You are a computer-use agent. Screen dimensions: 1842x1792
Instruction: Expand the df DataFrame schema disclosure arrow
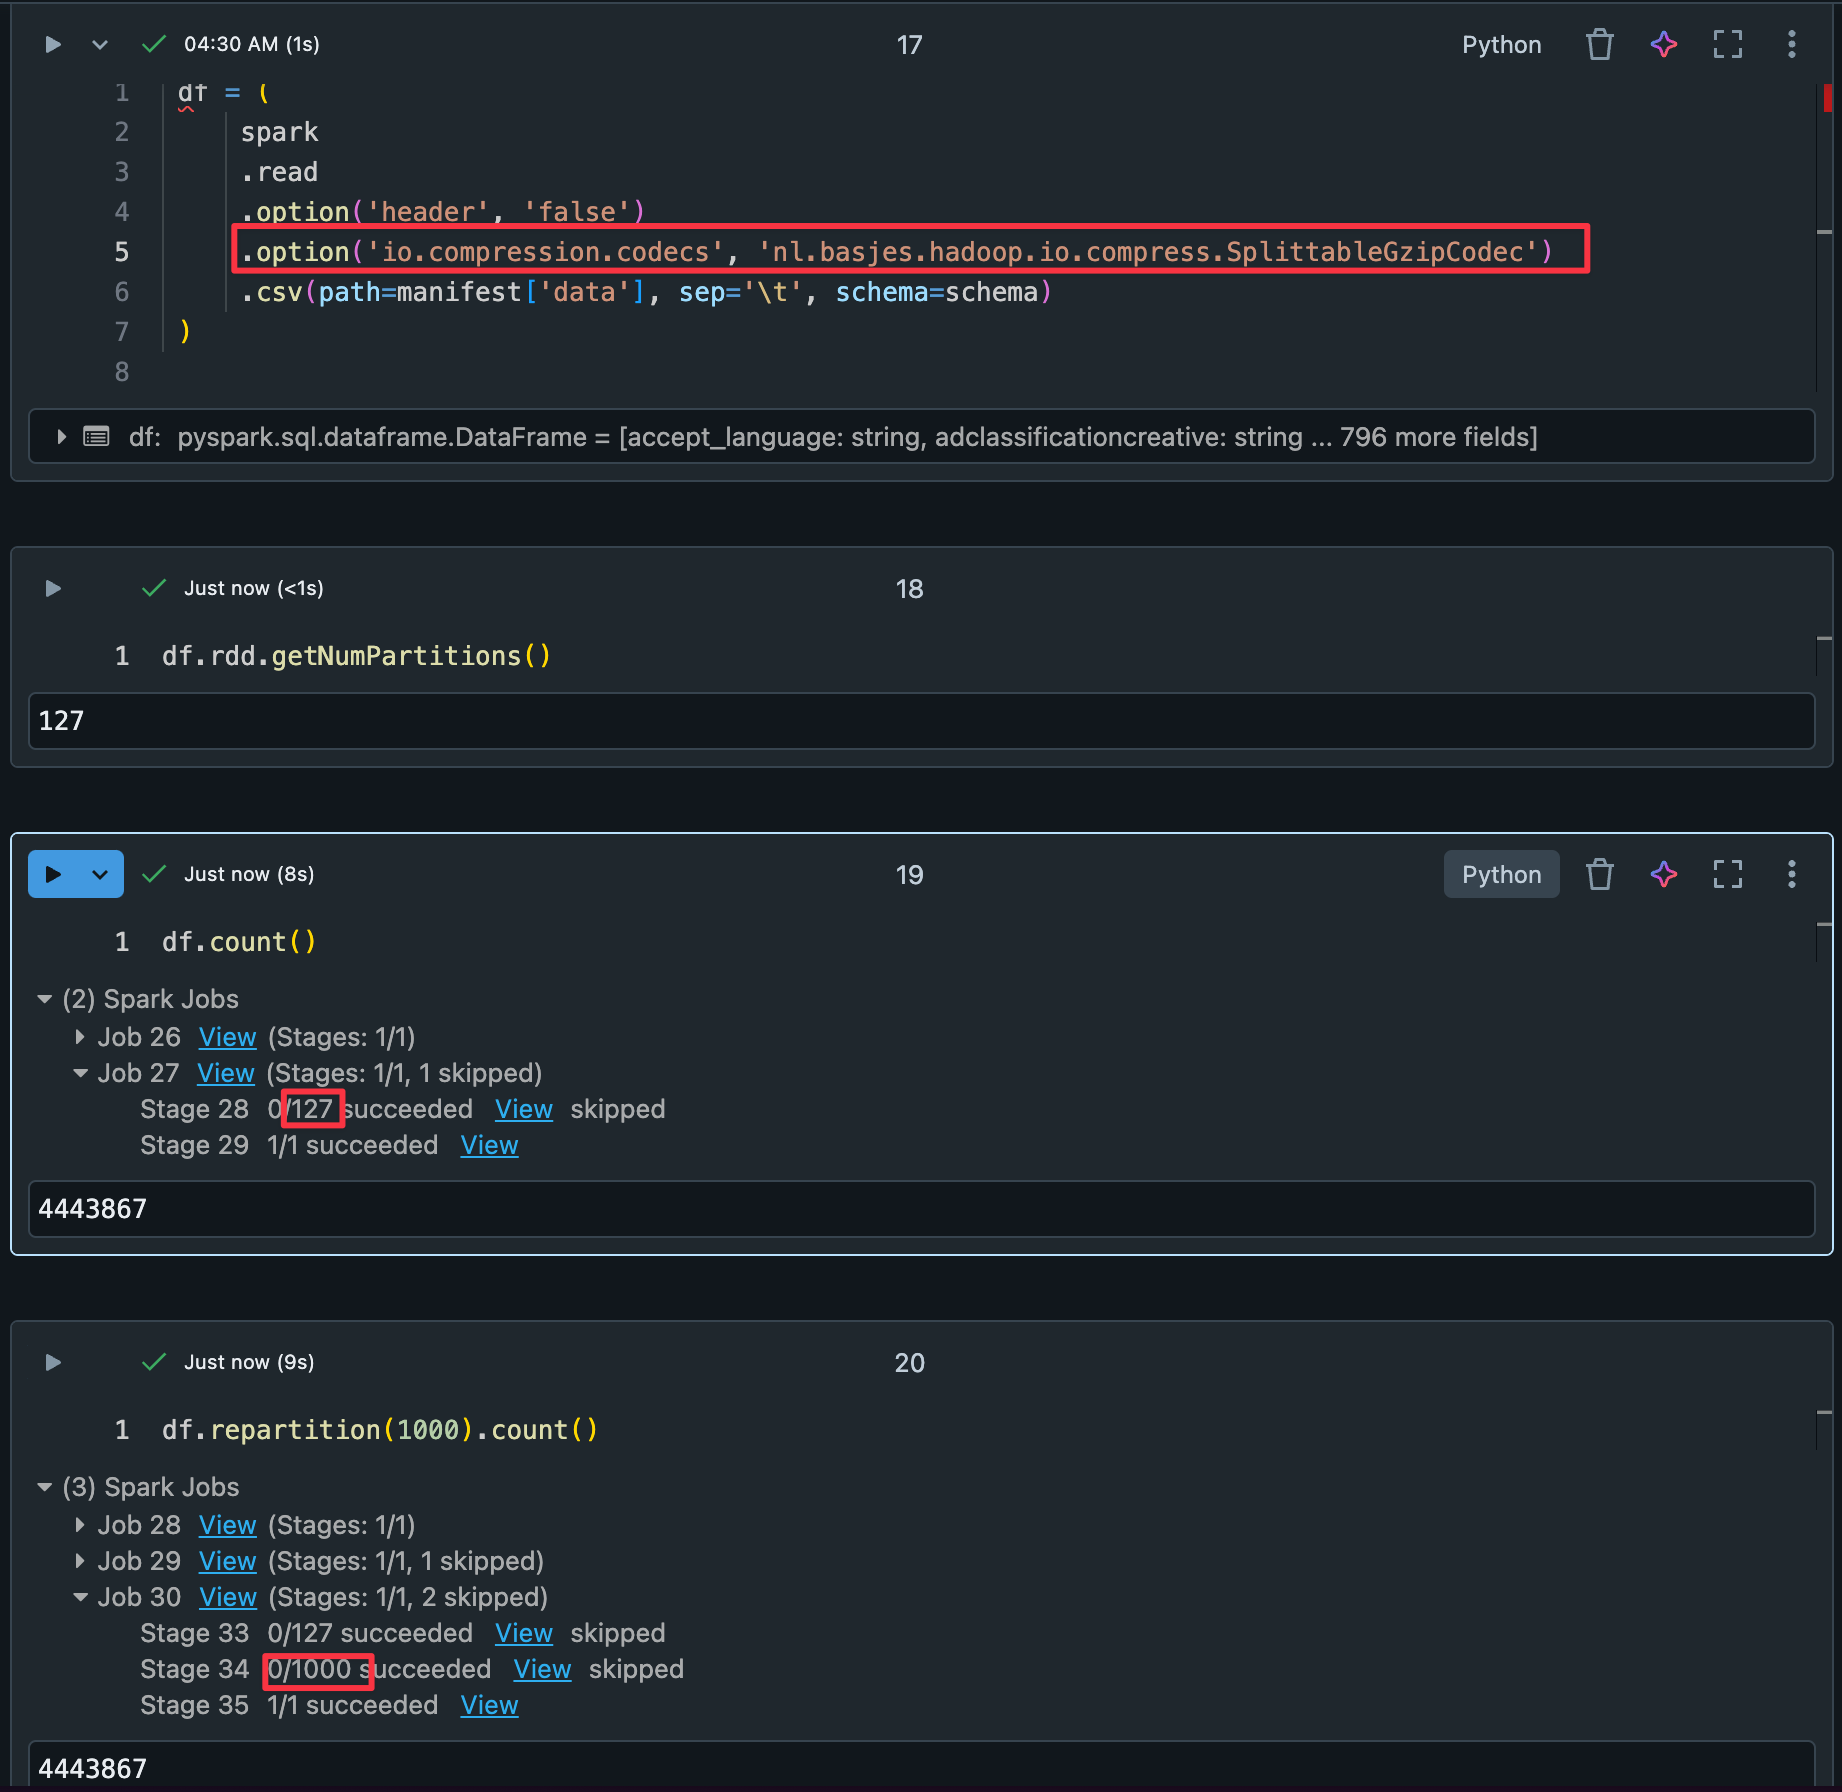pyautogui.click(x=62, y=436)
